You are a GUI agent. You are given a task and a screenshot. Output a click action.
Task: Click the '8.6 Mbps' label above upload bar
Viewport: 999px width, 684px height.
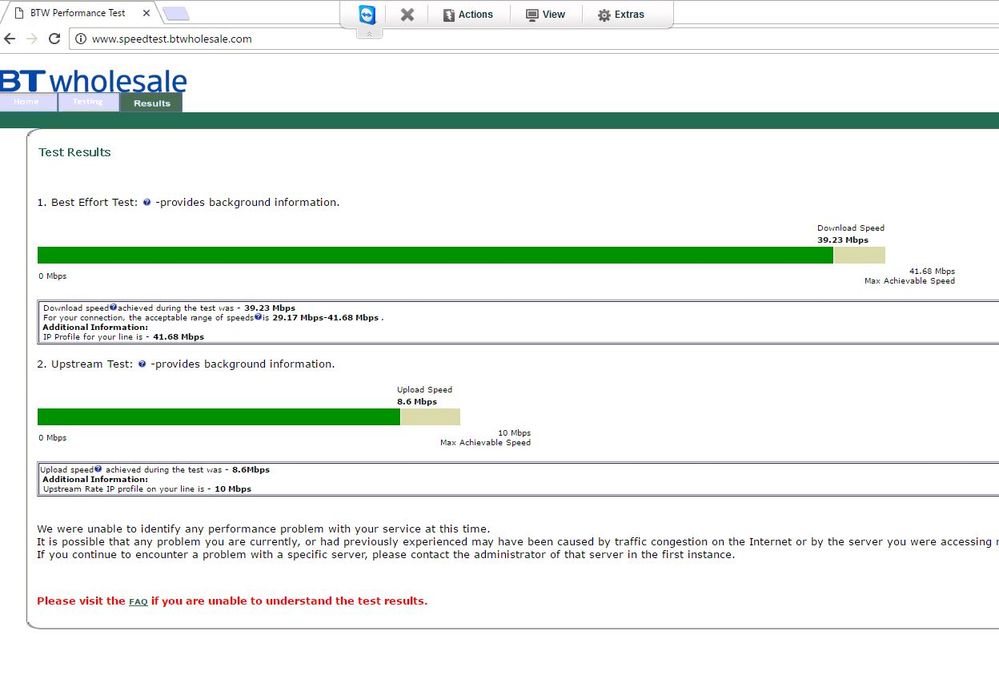coord(417,402)
